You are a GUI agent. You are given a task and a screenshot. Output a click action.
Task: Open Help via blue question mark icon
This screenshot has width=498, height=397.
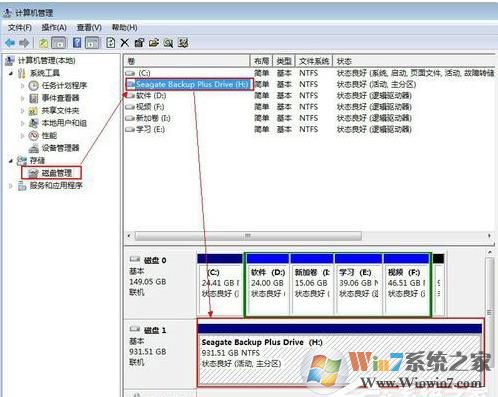click(x=77, y=43)
